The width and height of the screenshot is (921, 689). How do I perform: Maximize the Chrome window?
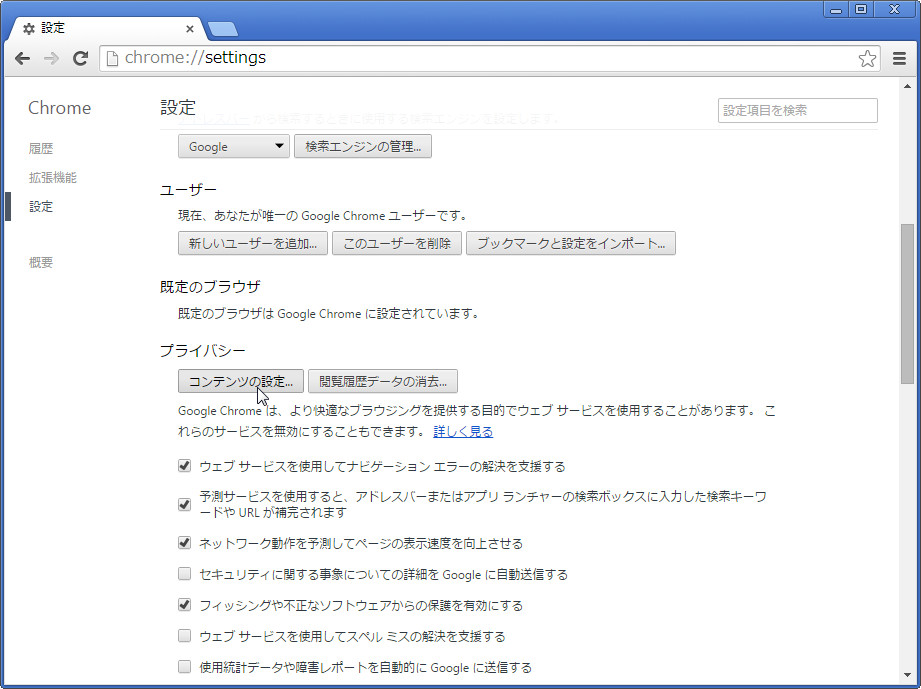[861, 9]
